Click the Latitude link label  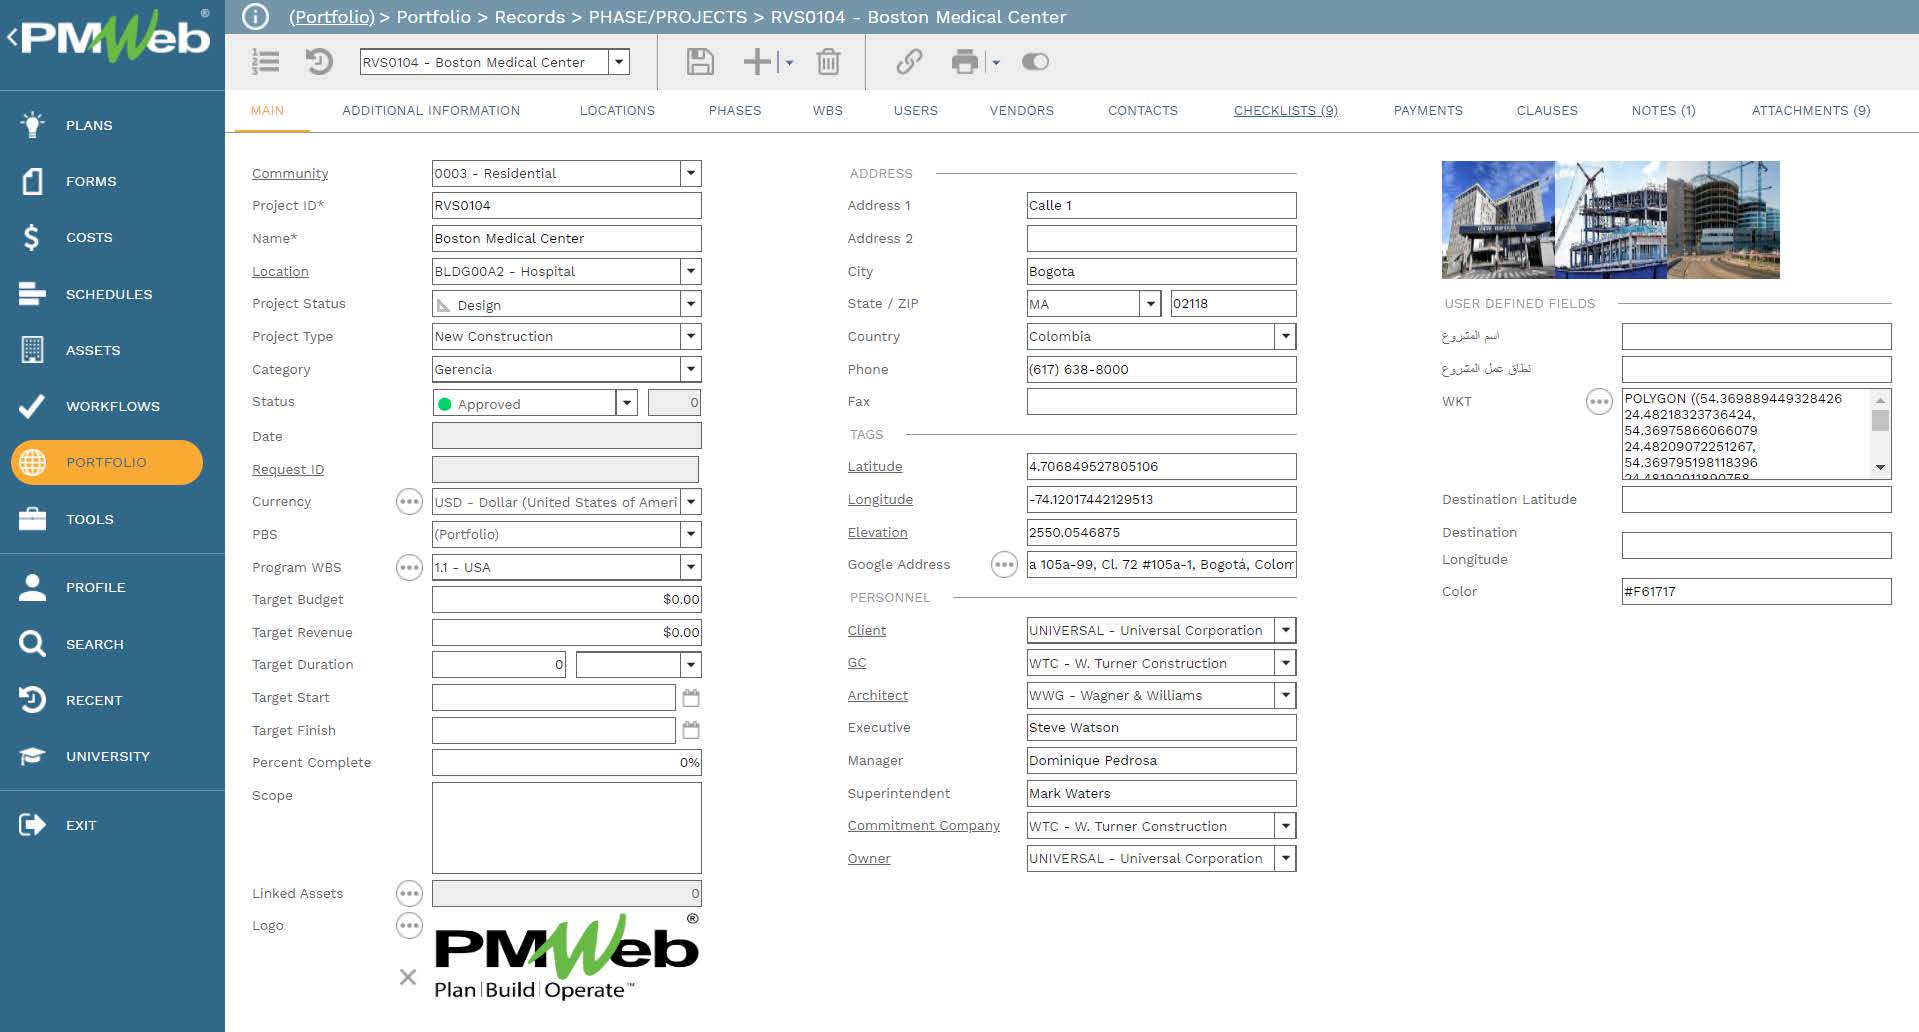click(875, 466)
